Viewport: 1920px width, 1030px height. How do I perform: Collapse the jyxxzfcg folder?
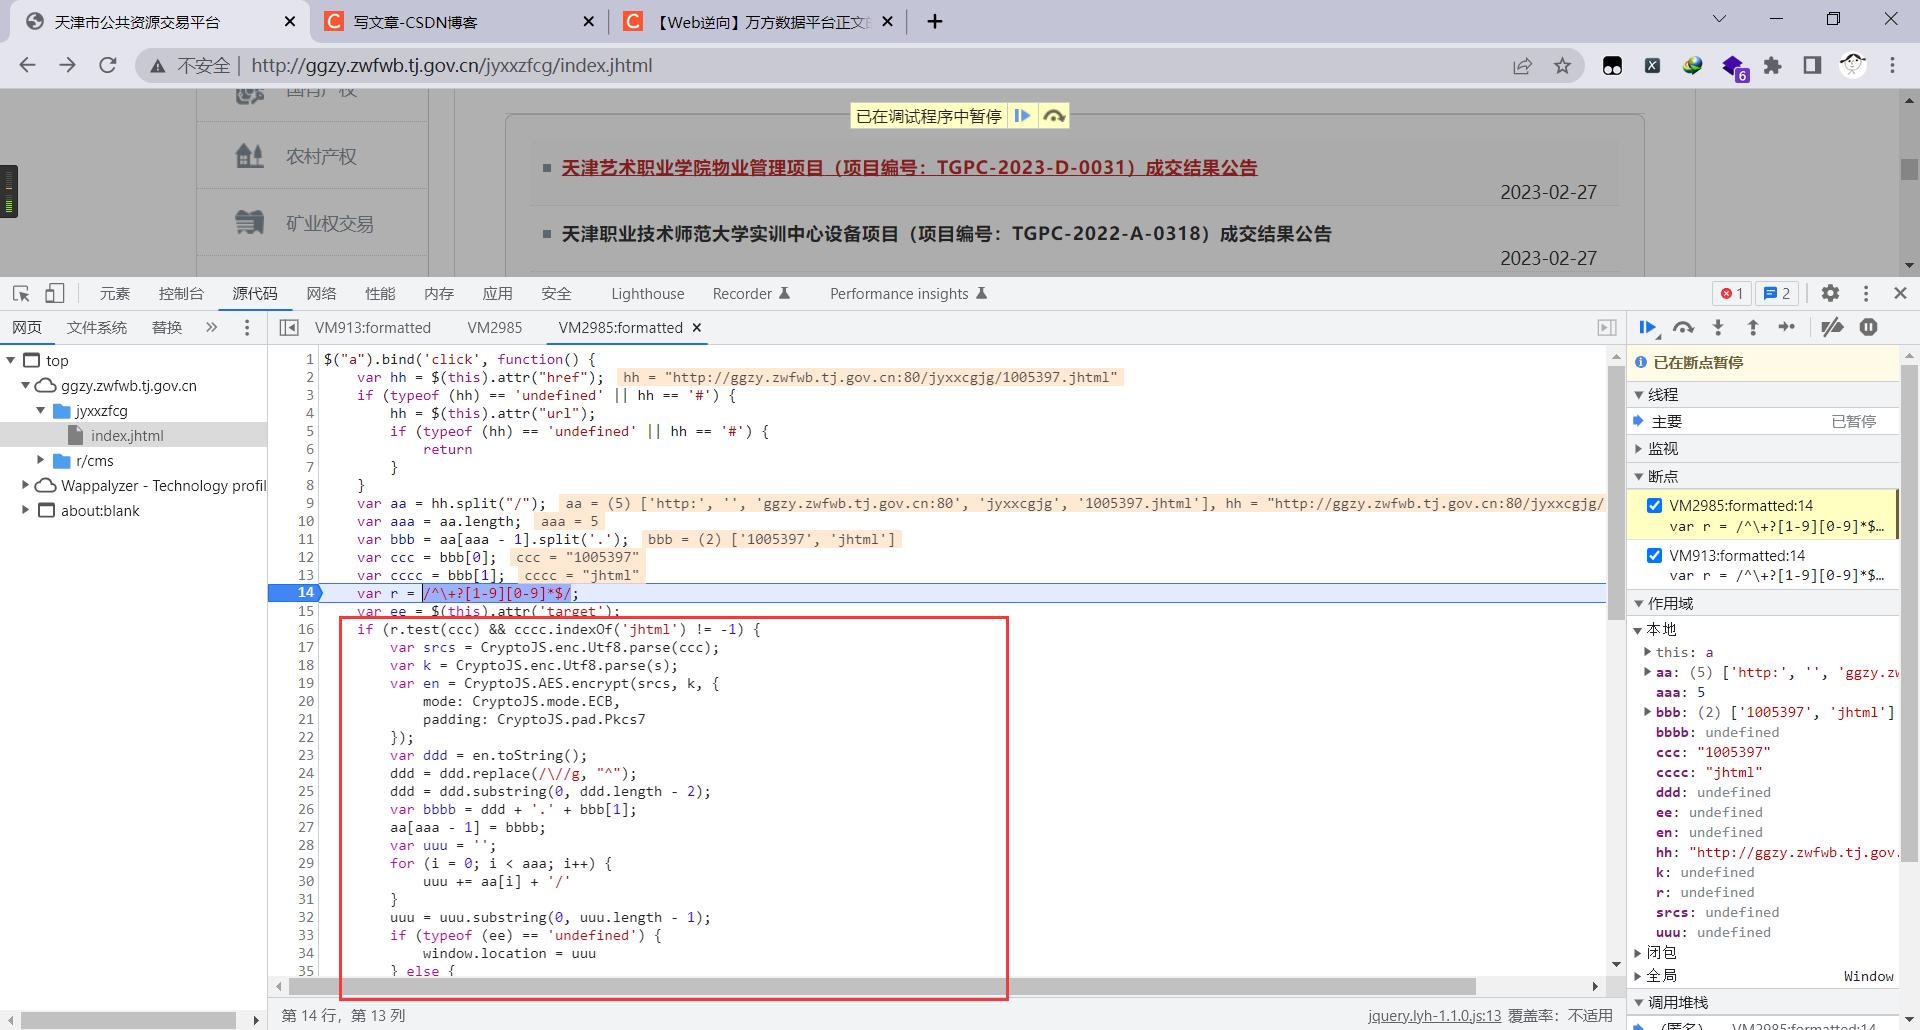(41, 410)
